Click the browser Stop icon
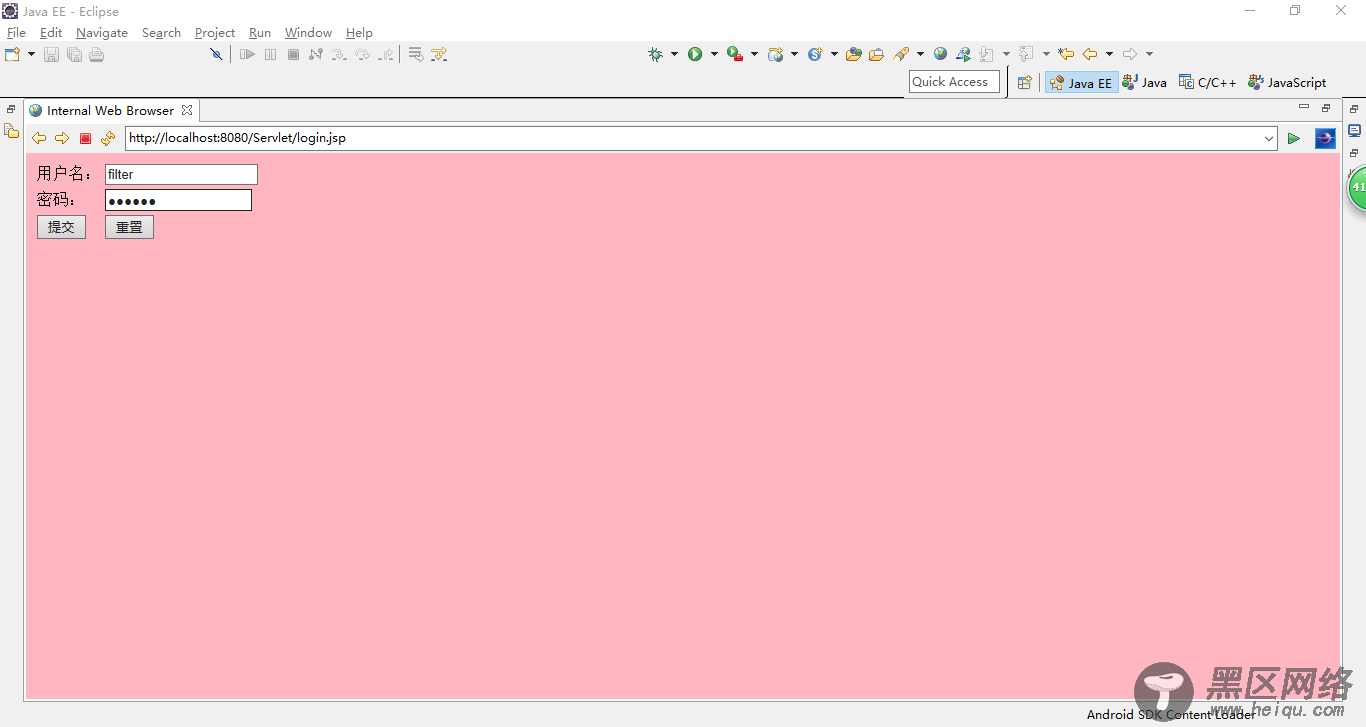 pos(85,138)
